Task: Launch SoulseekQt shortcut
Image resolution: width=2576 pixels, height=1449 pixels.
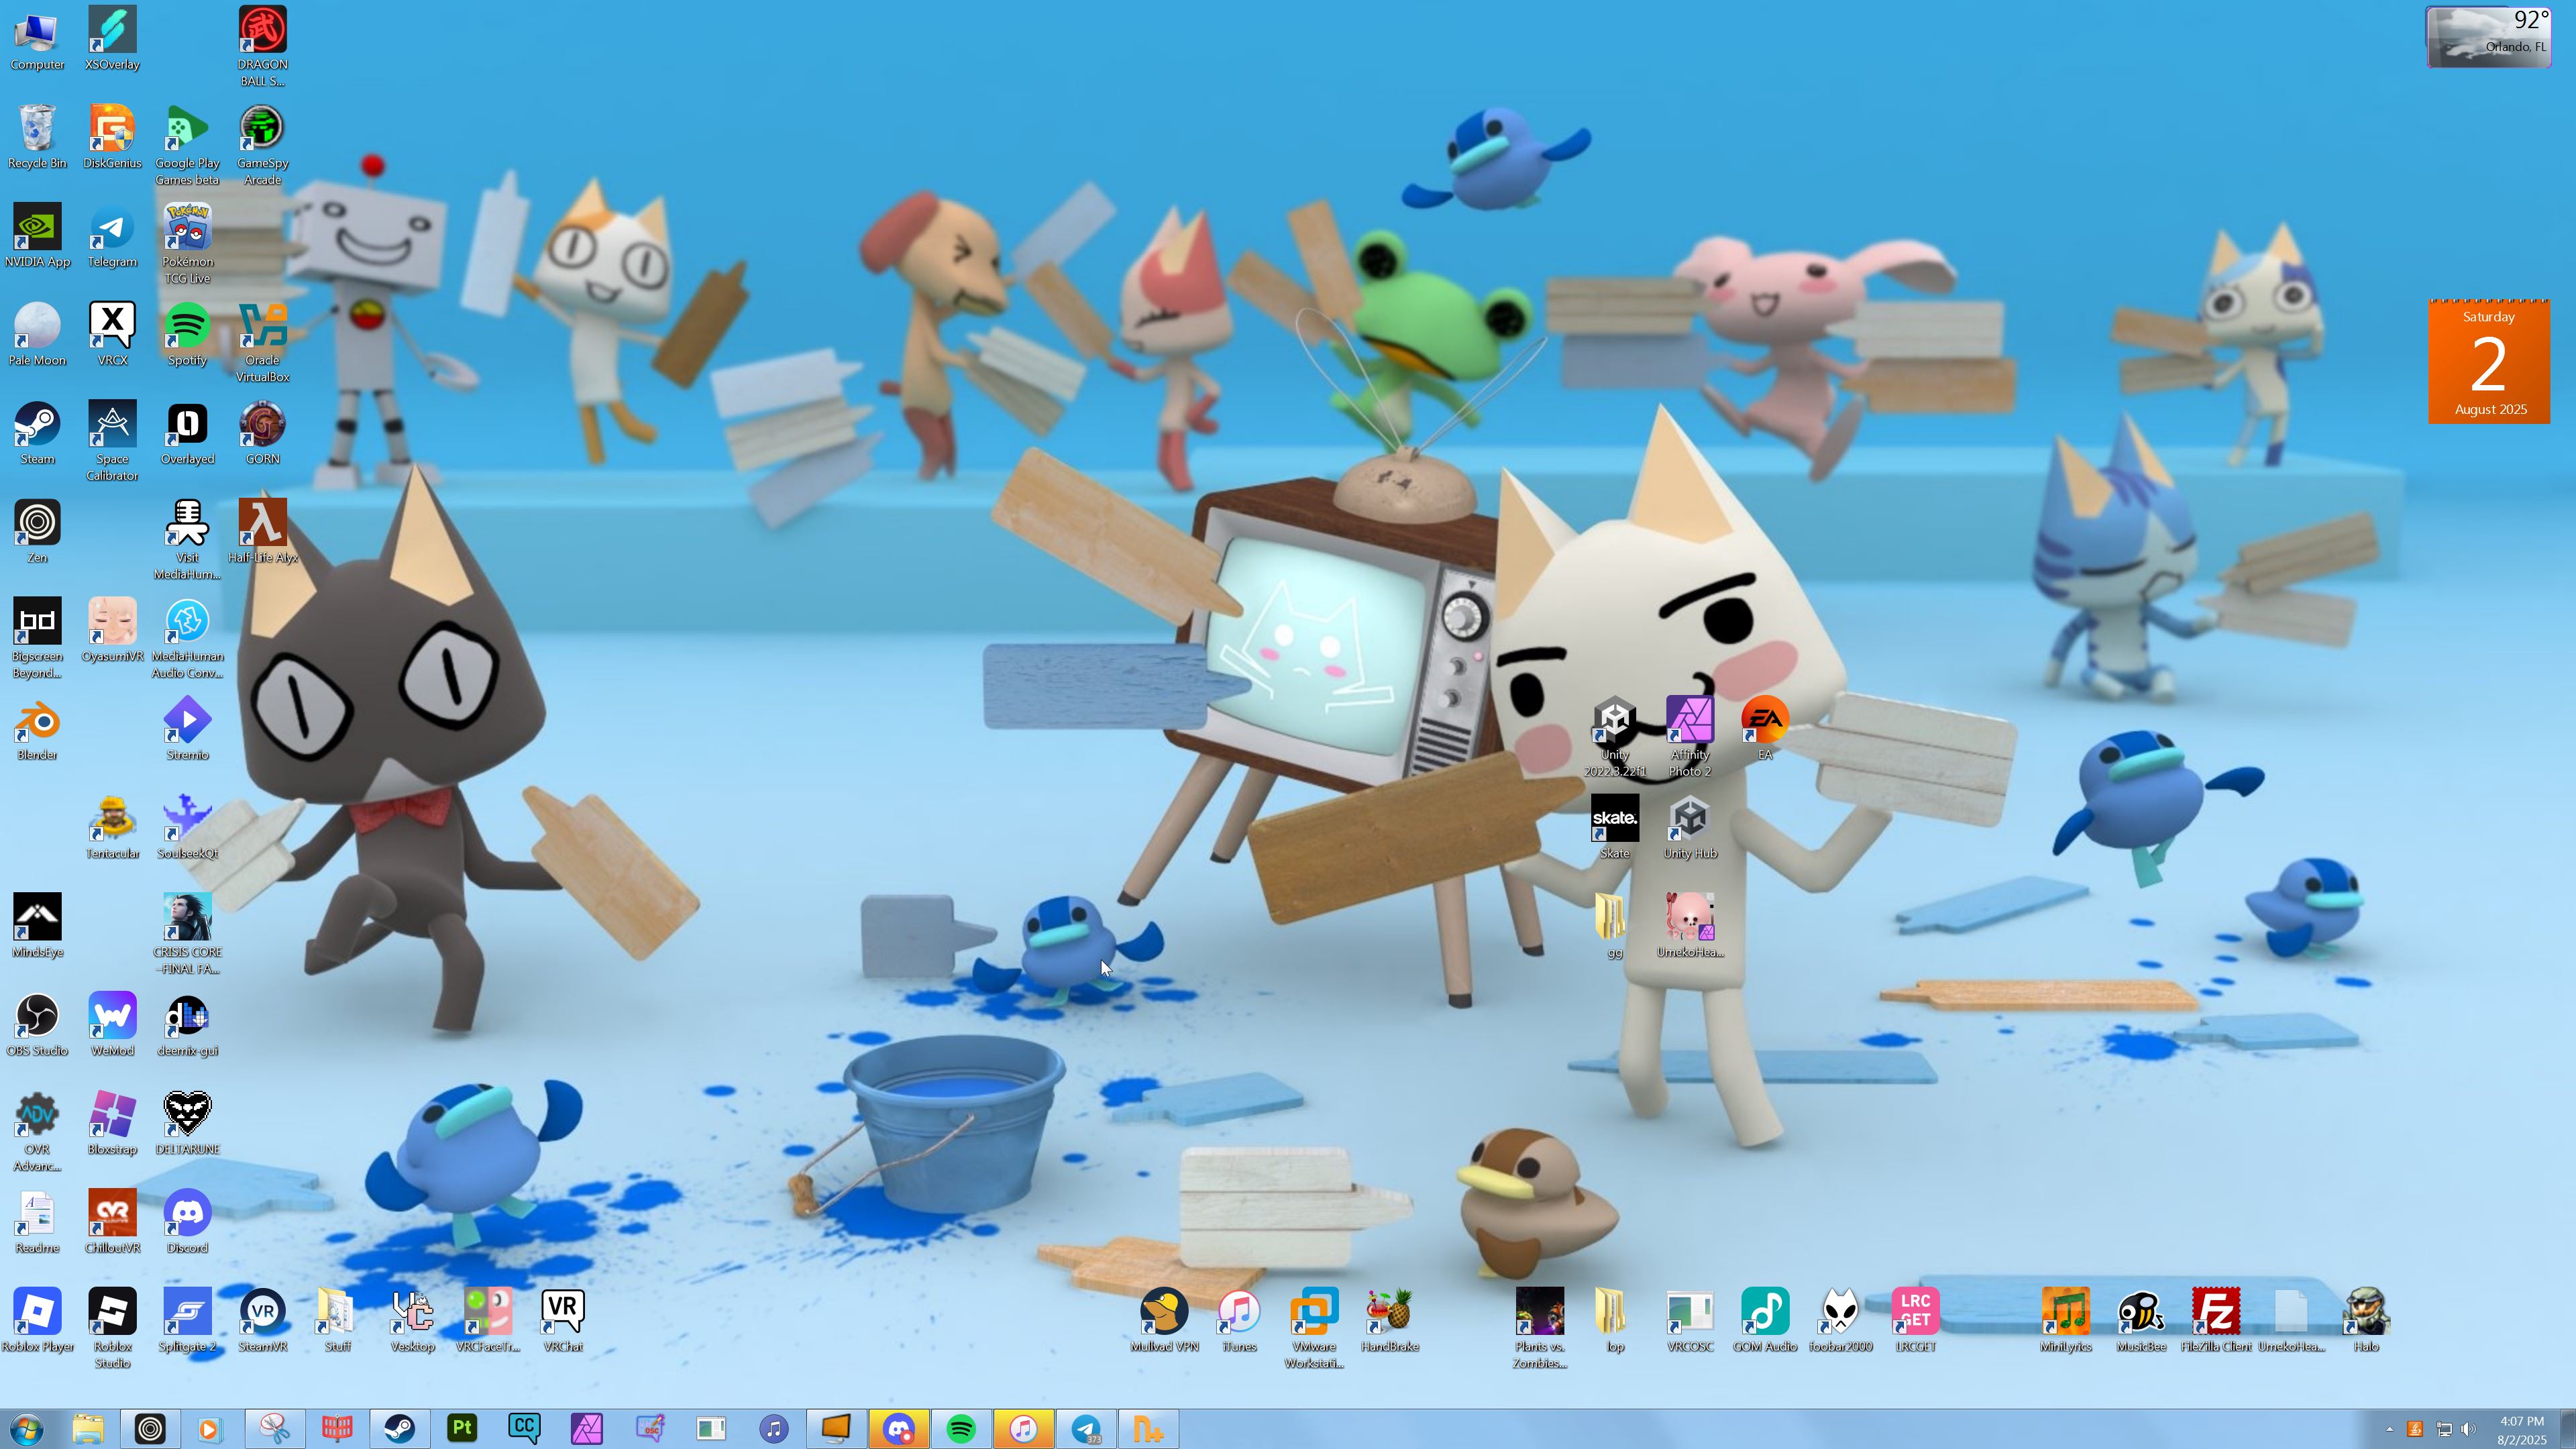Action: click(x=187, y=827)
